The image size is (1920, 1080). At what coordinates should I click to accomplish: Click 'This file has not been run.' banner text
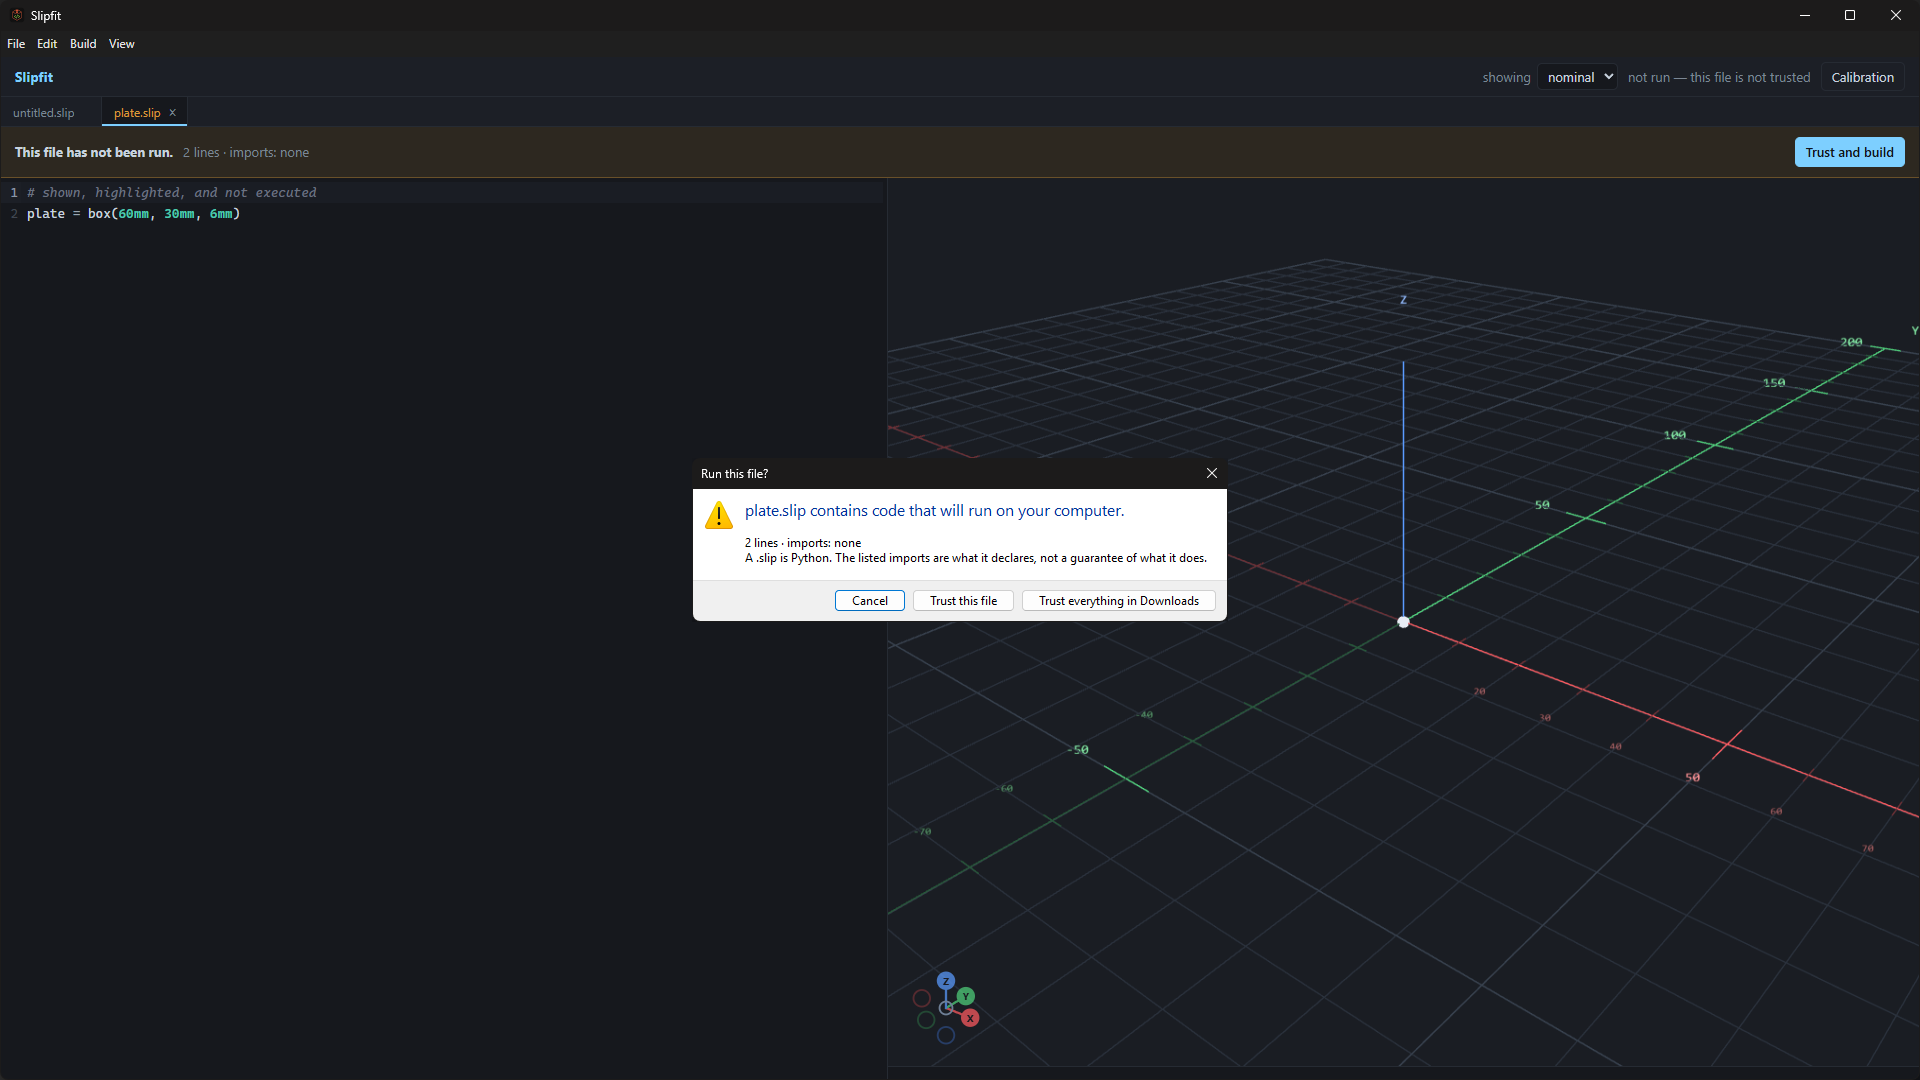[94, 152]
